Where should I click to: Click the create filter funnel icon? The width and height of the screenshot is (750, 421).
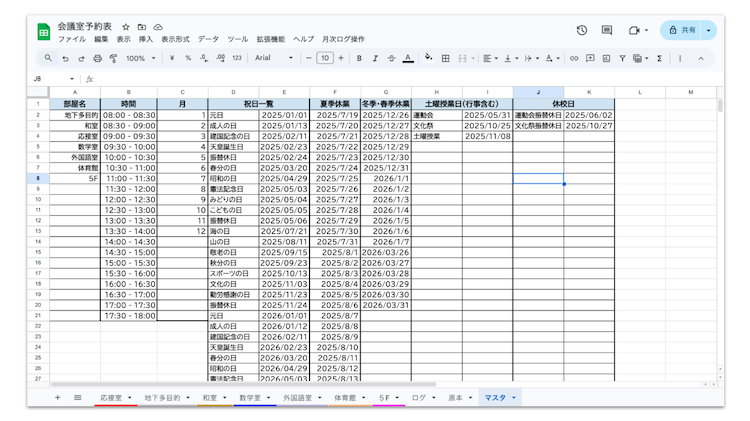pyautogui.click(x=622, y=59)
